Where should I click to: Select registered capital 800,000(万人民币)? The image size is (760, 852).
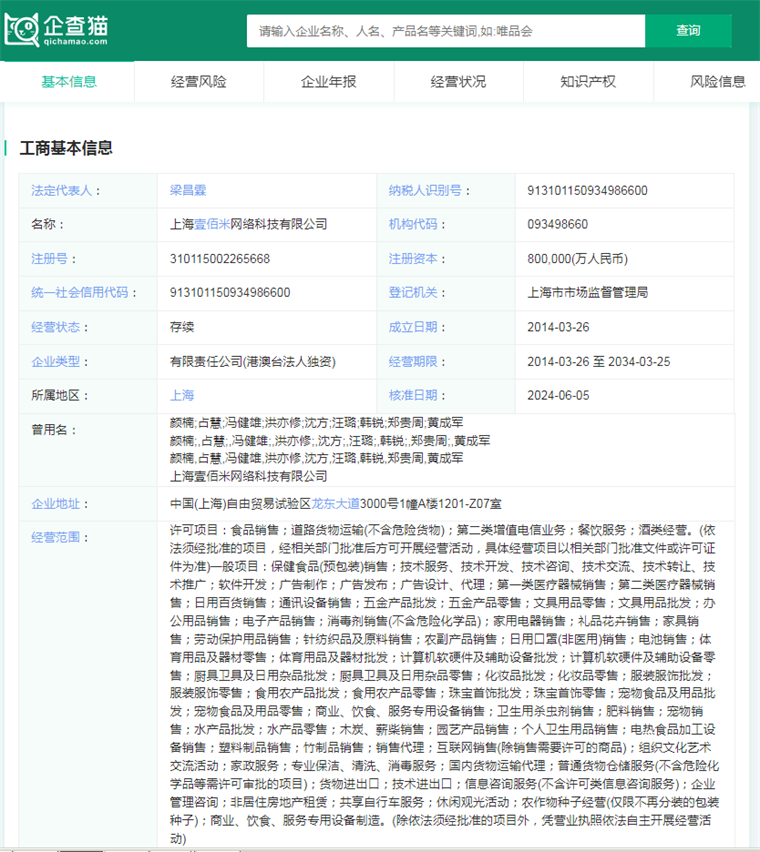click(577, 259)
